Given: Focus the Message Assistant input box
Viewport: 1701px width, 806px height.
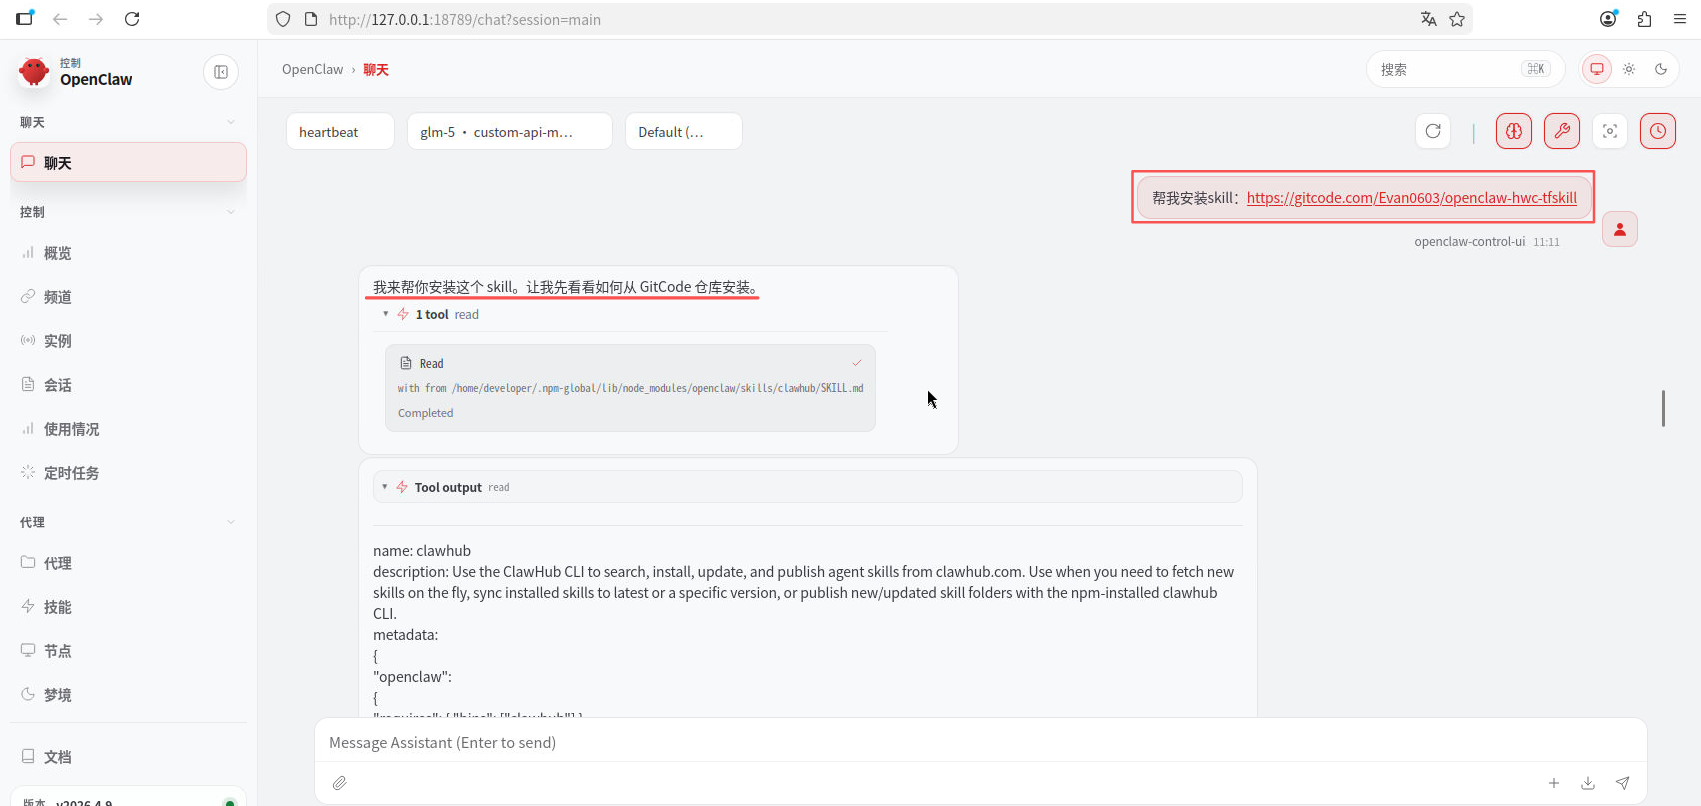Looking at the screenshot, I should 980,742.
